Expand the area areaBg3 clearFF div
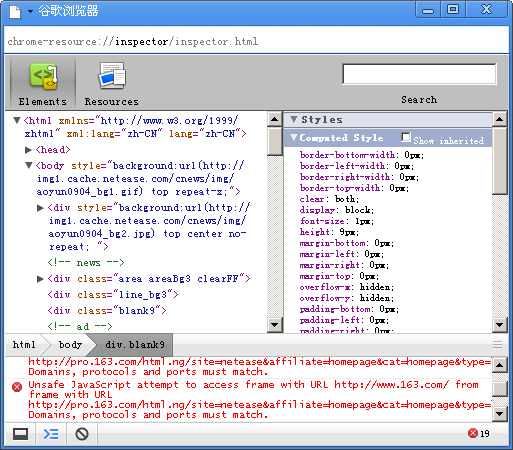513x450 pixels. 40,279
